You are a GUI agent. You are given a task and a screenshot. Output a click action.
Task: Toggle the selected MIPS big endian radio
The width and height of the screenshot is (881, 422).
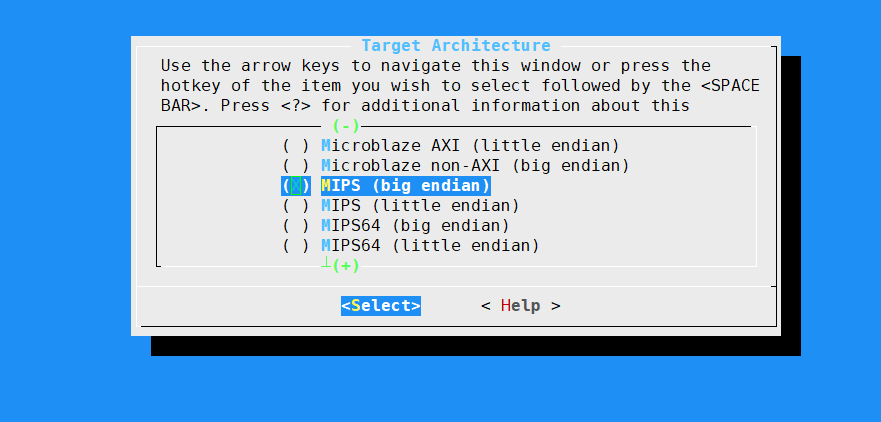pyautogui.click(x=296, y=186)
